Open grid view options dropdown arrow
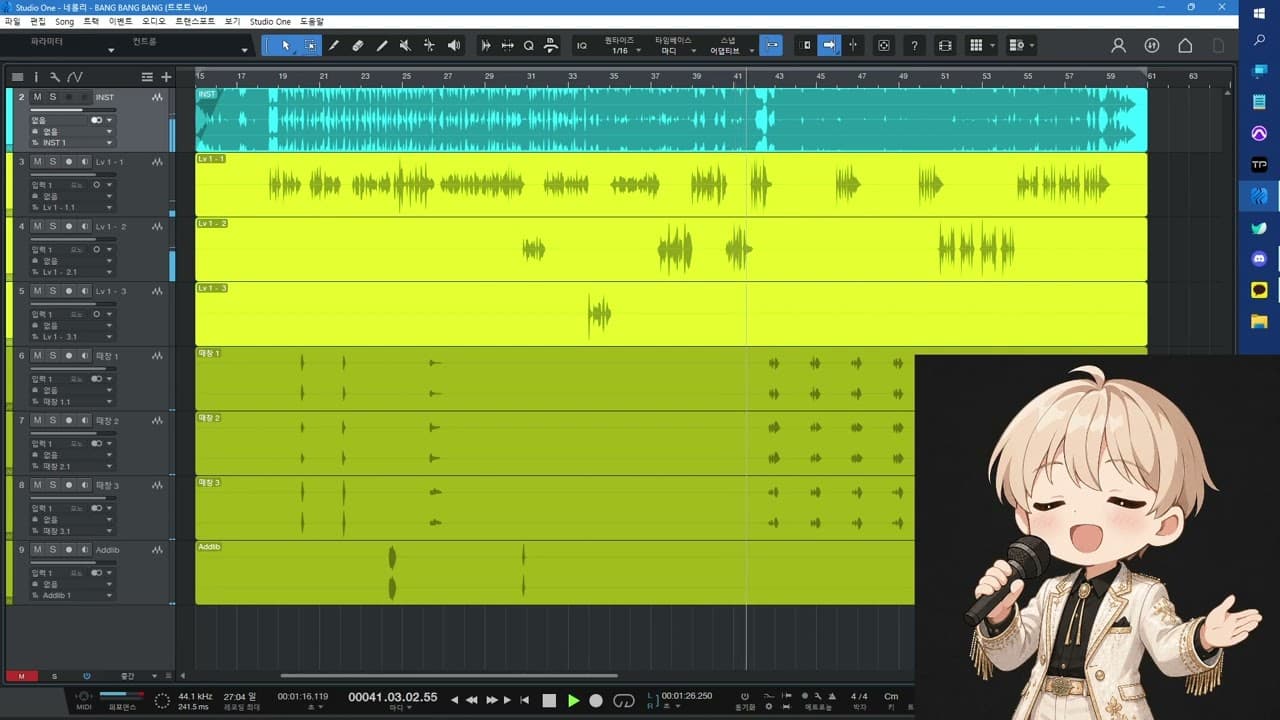This screenshot has width=1280, height=720. tap(992, 45)
